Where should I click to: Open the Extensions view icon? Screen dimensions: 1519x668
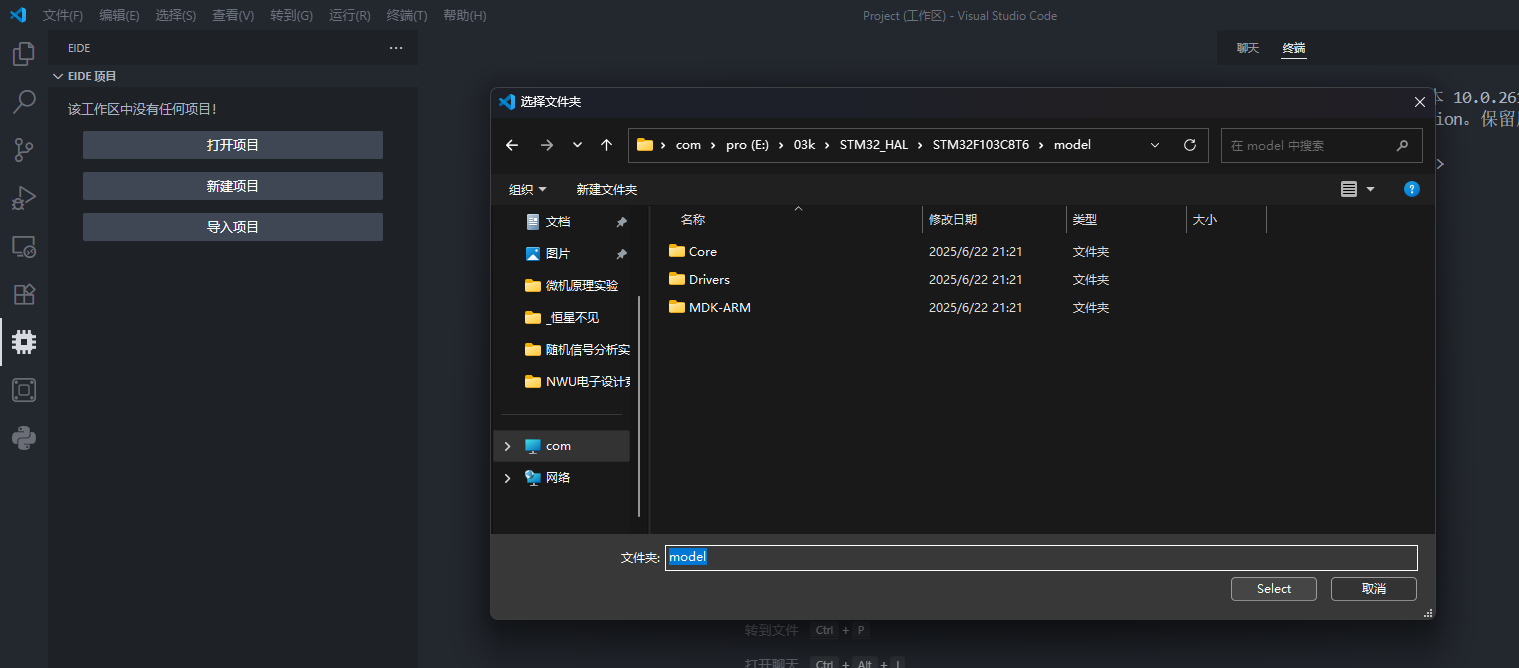tap(24, 294)
